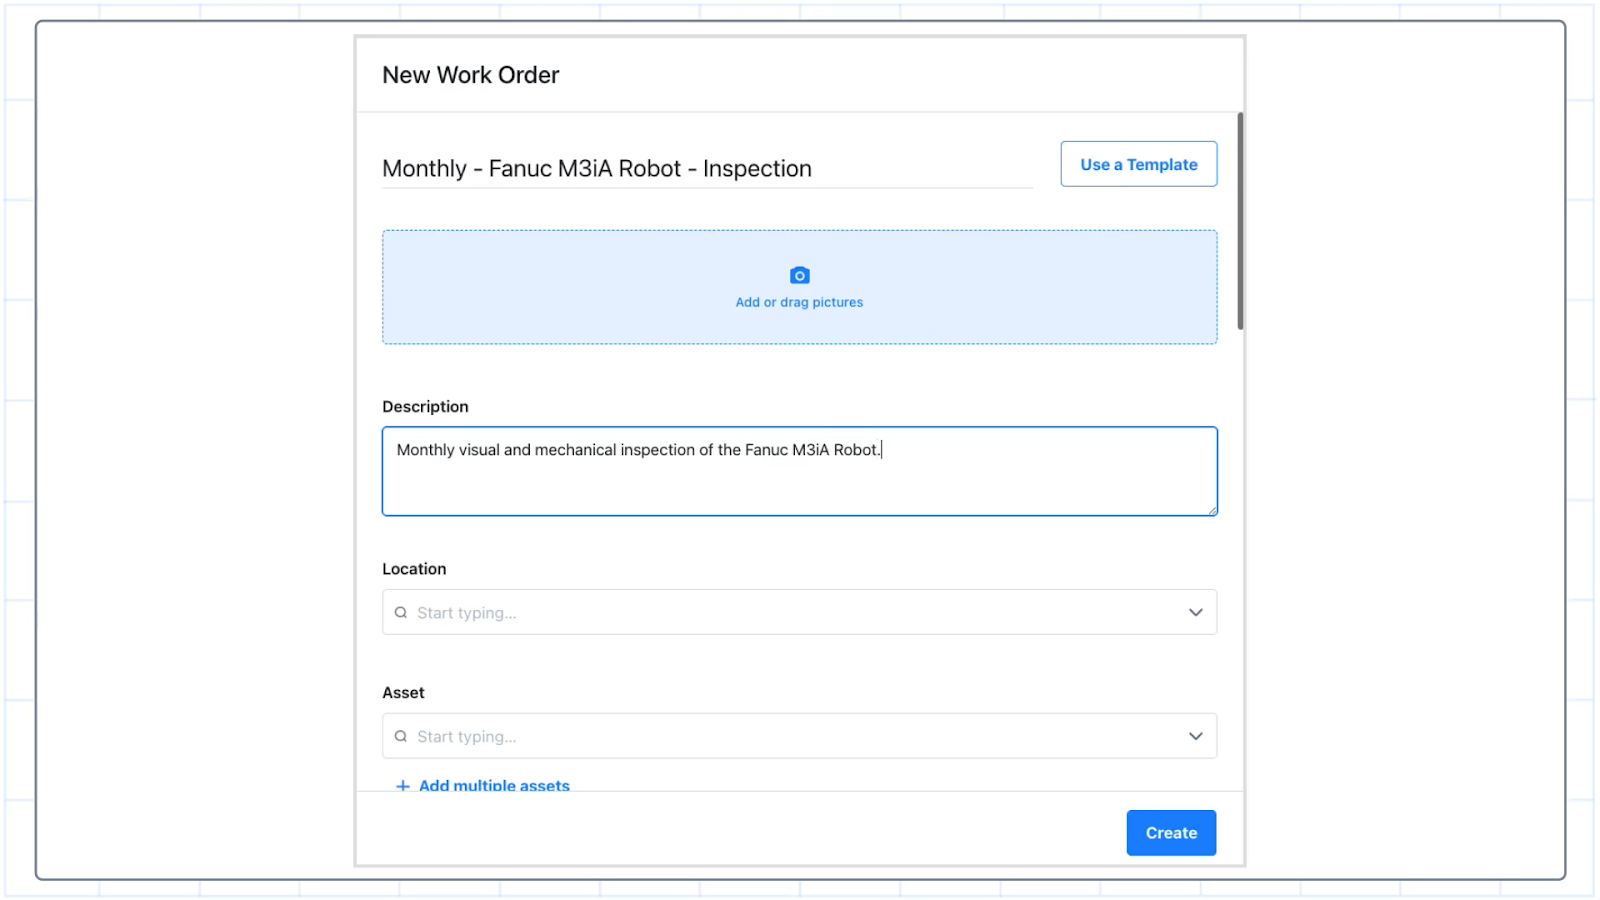Open the Use a Template option
The height and width of the screenshot is (900, 1600).
pos(1139,164)
